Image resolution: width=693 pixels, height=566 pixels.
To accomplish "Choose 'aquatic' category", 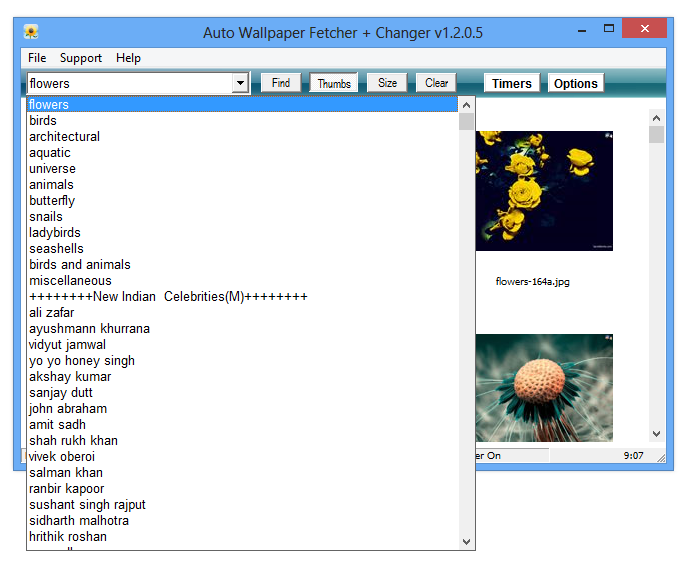I will click(243, 153).
